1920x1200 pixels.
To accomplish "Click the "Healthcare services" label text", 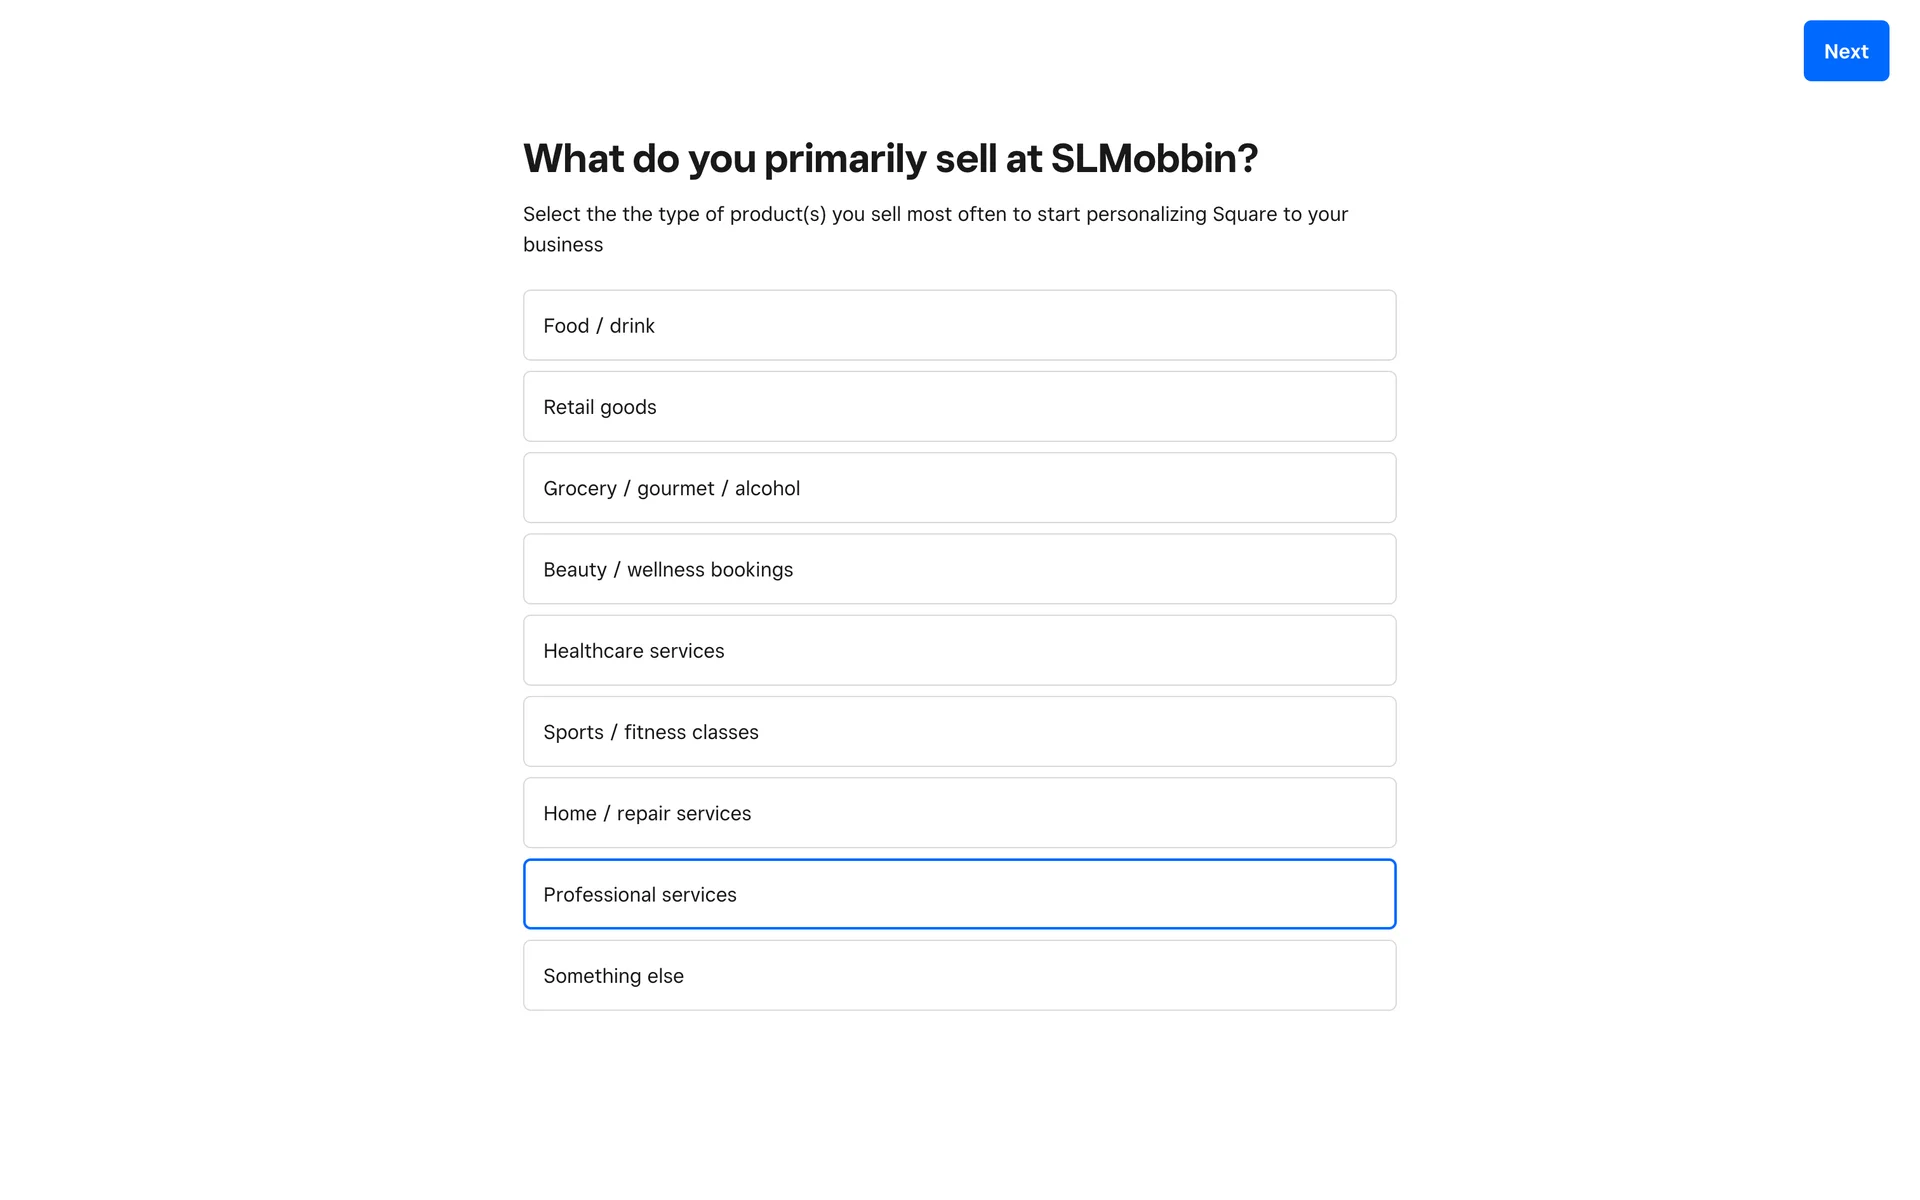I will 634,651.
